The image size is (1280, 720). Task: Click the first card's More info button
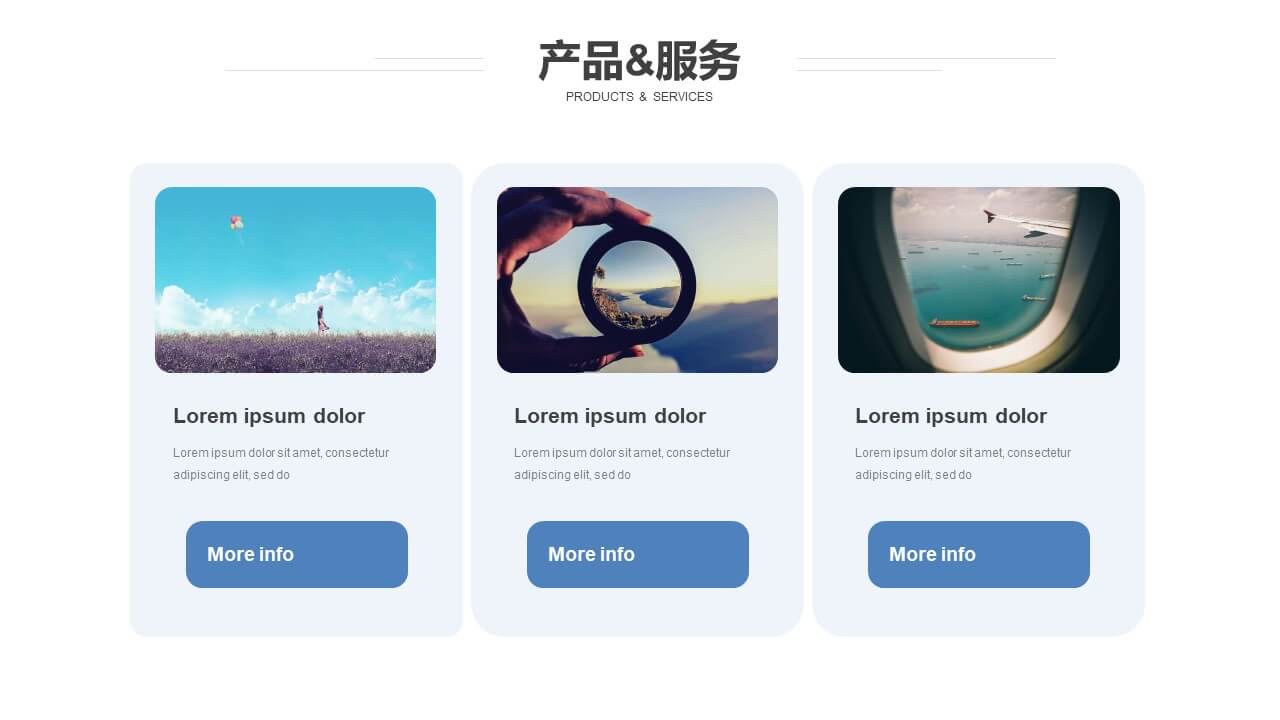pyautogui.click(x=297, y=554)
